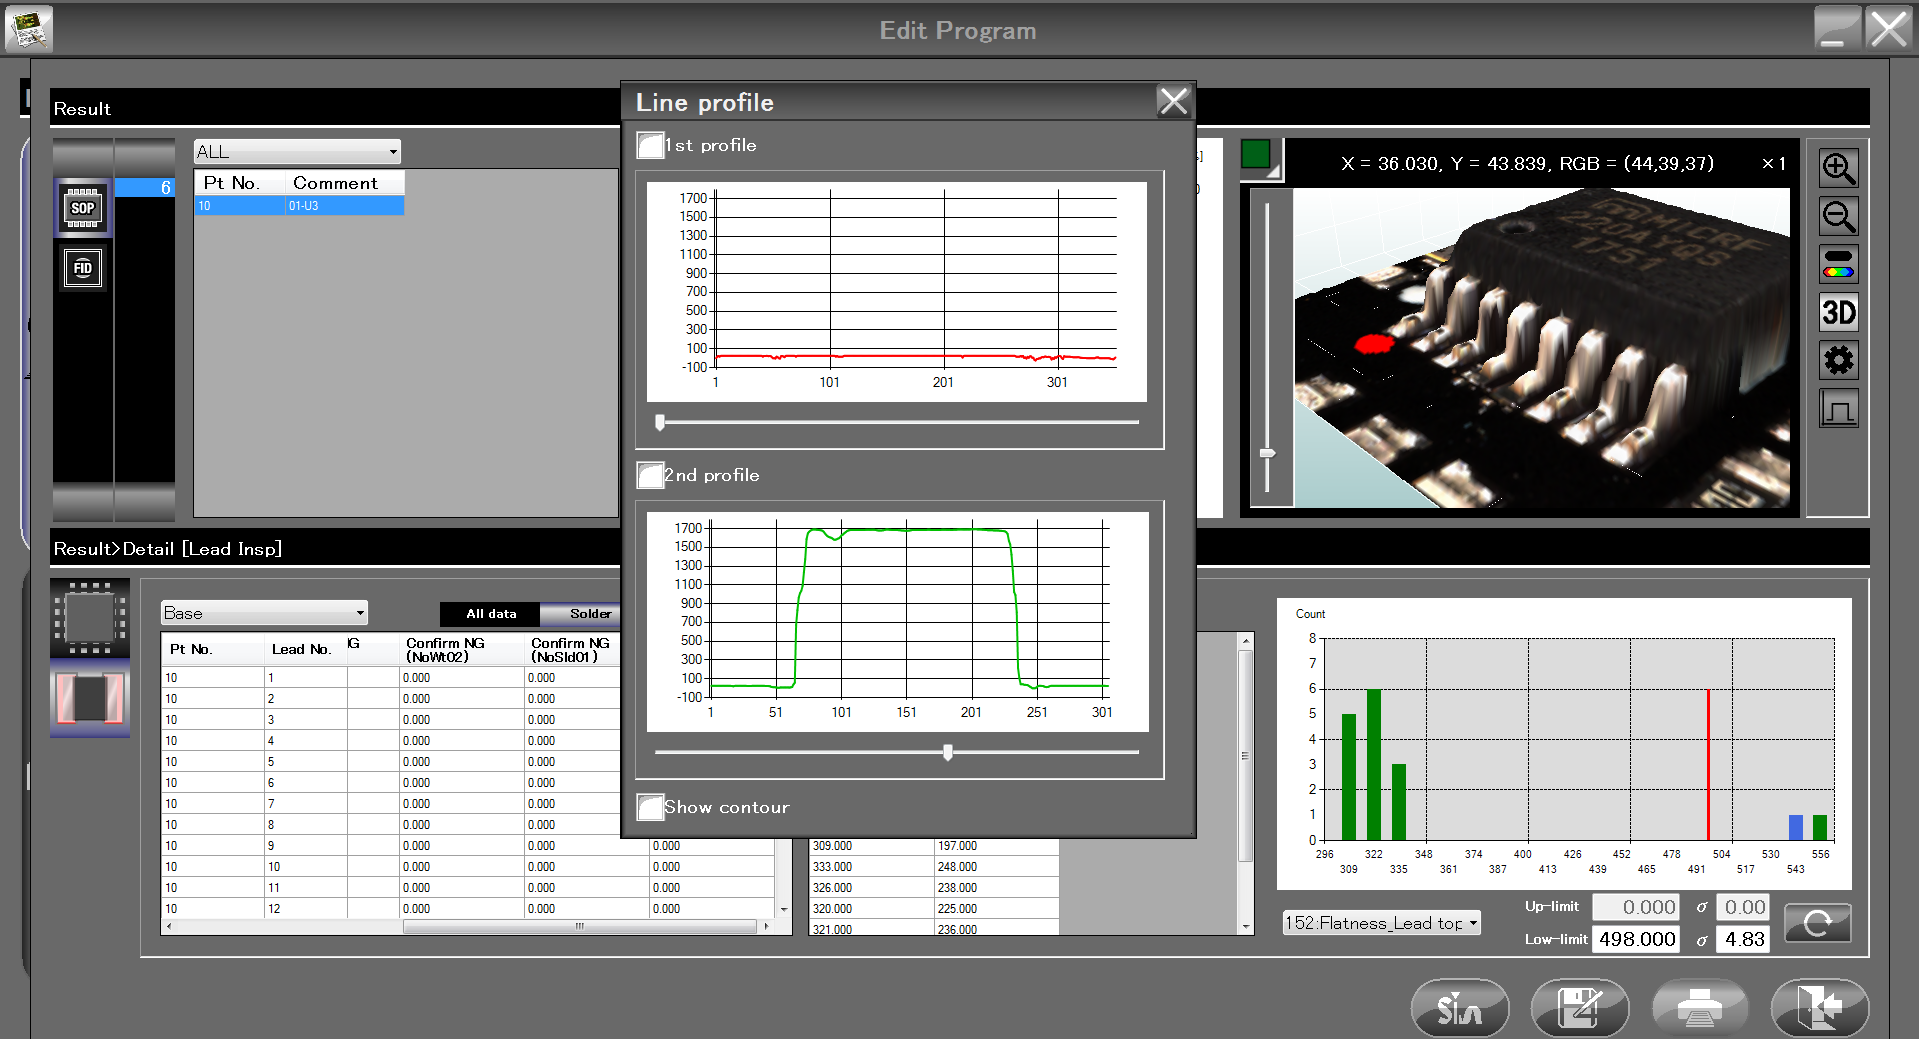This screenshot has width=1919, height=1039.
Task: Click the Low-limit value field
Action: tap(1636, 939)
